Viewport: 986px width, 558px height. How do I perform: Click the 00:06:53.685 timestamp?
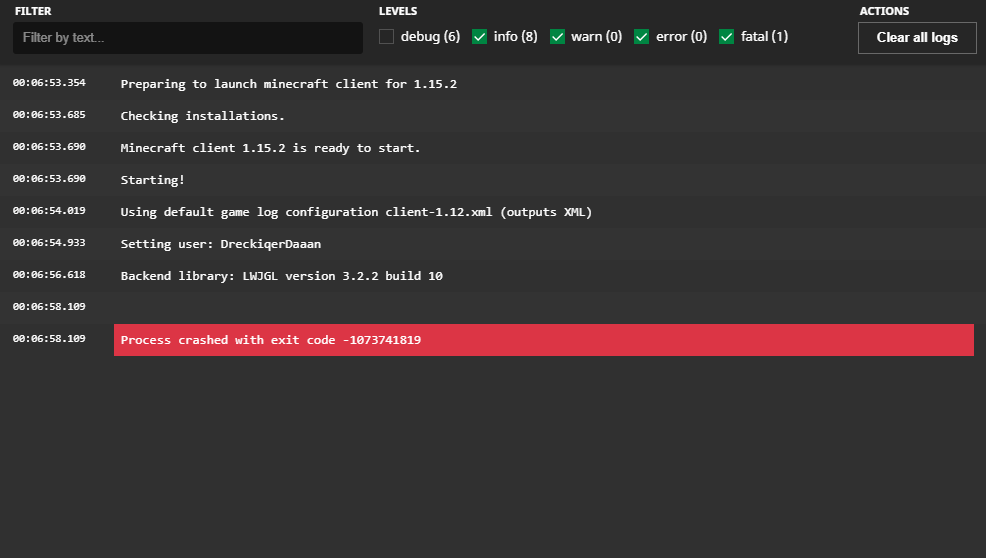[x=49, y=115]
